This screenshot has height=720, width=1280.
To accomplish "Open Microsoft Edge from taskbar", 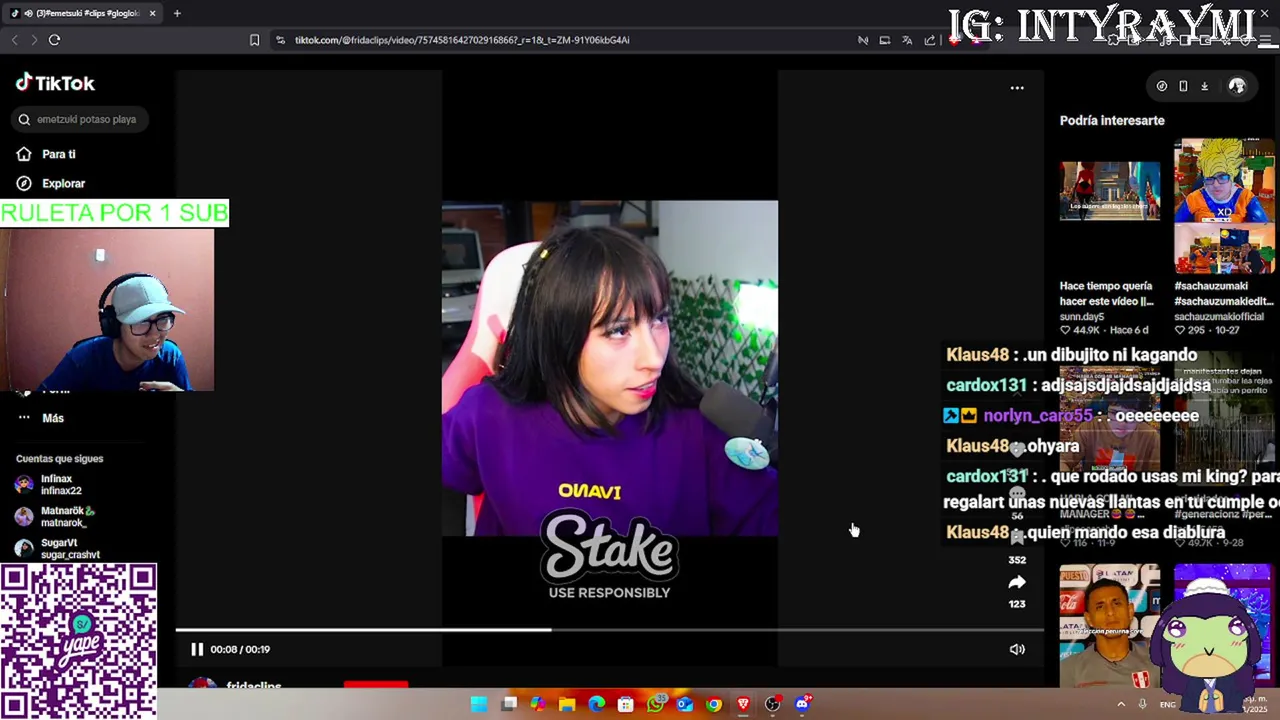I will pos(596,704).
